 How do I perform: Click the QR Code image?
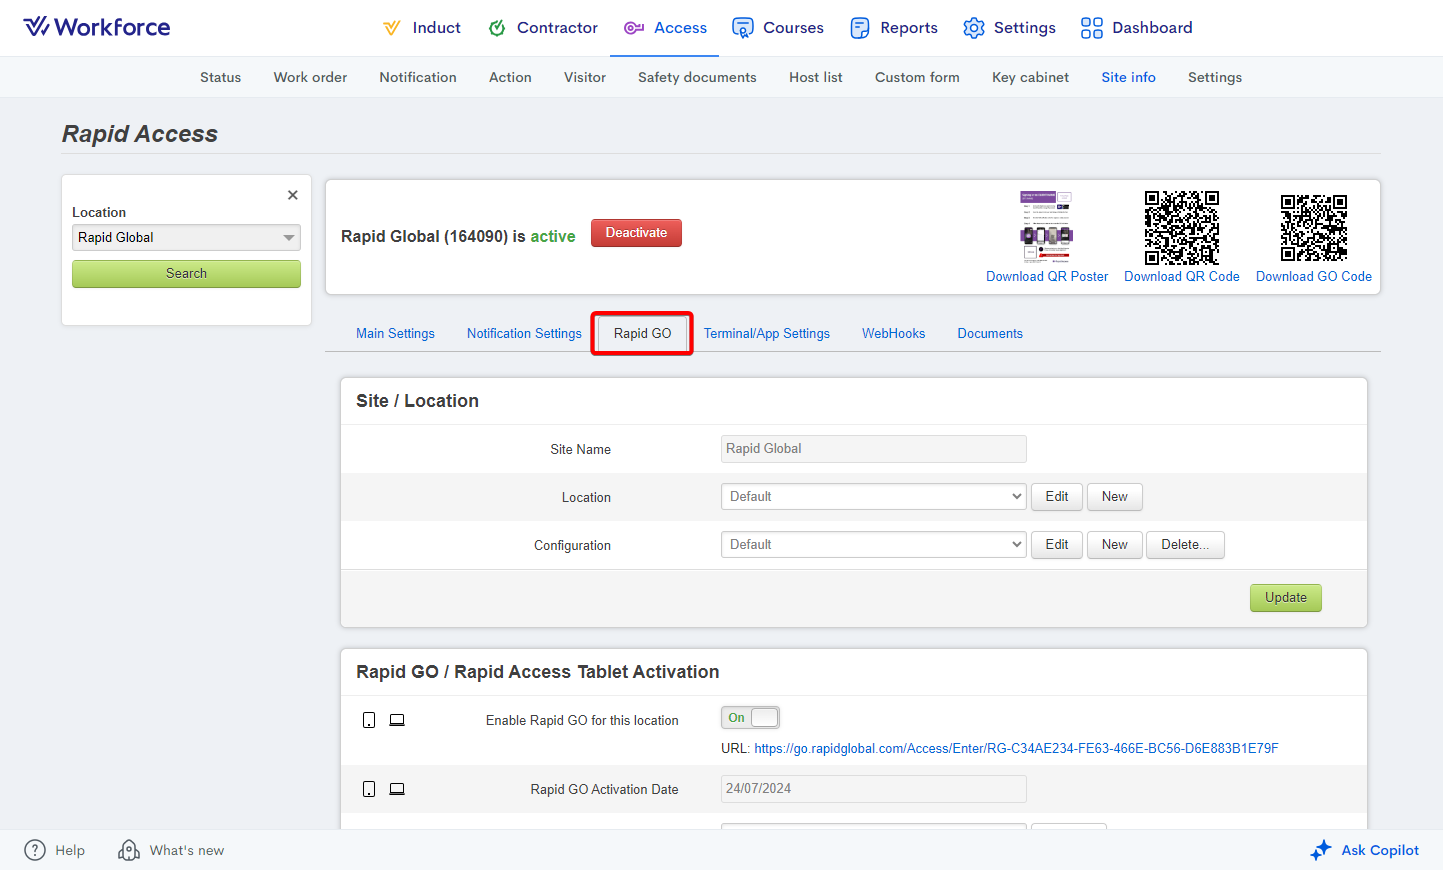pos(1182,227)
